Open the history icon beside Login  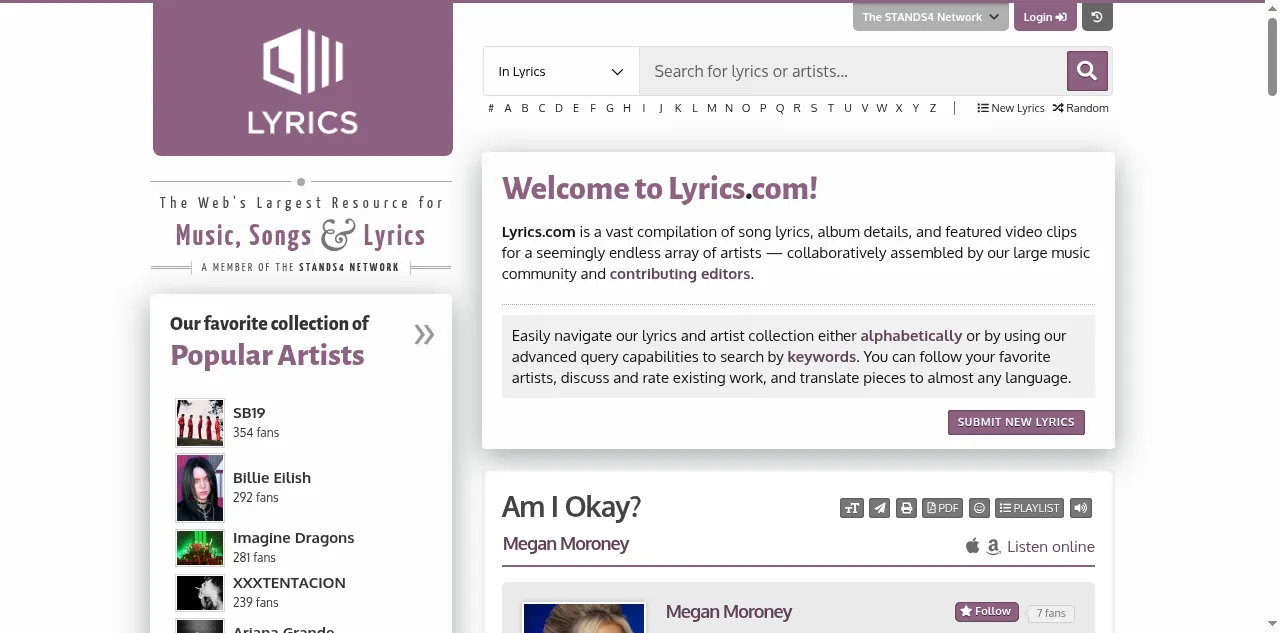pos(1097,17)
